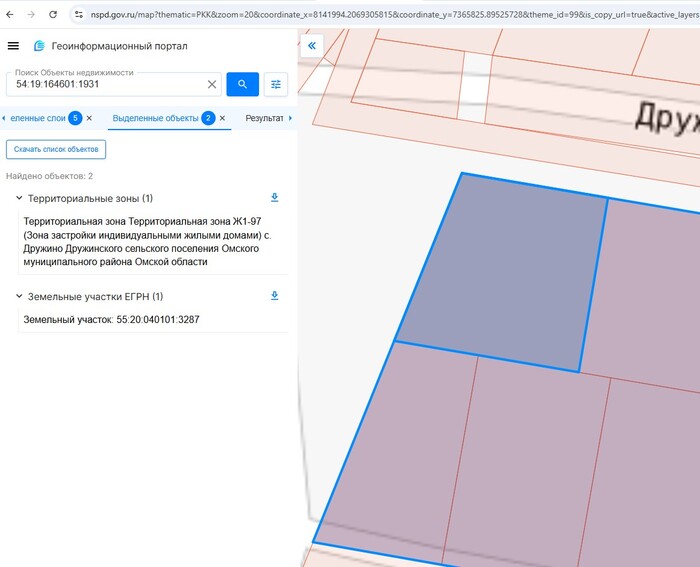Close the еленные слои tab
Image resolution: width=700 pixels, height=567 pixels.
[89, 118]
